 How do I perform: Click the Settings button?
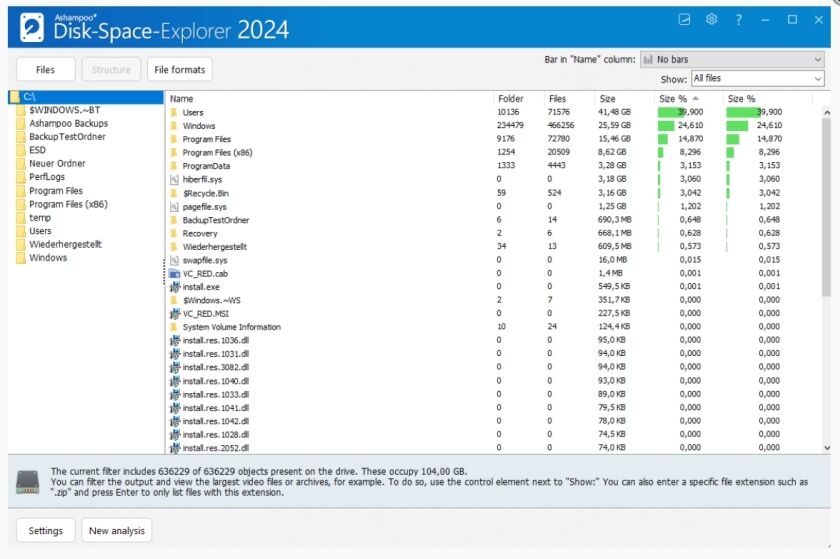[x=46, y=531]
